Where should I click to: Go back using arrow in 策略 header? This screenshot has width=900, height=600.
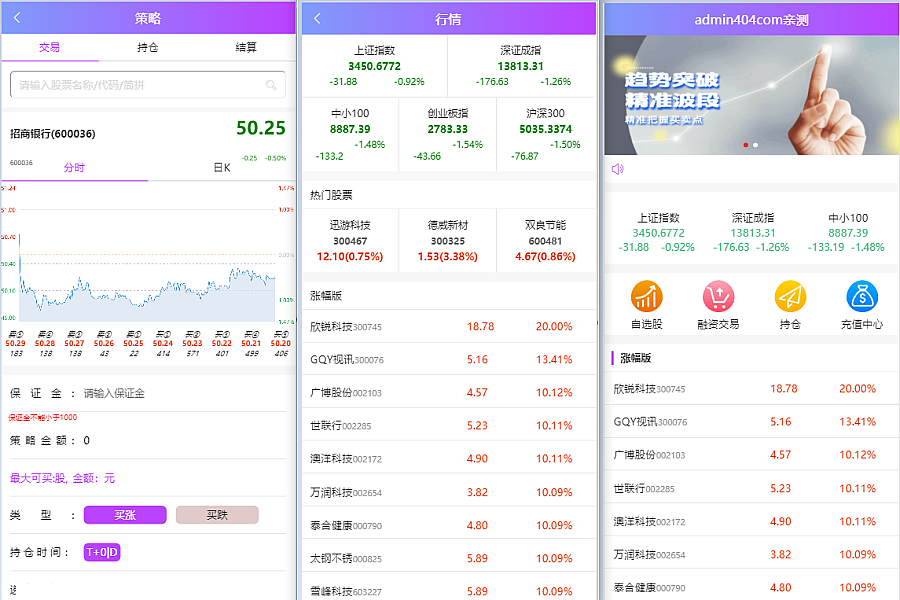click(17, 18)
